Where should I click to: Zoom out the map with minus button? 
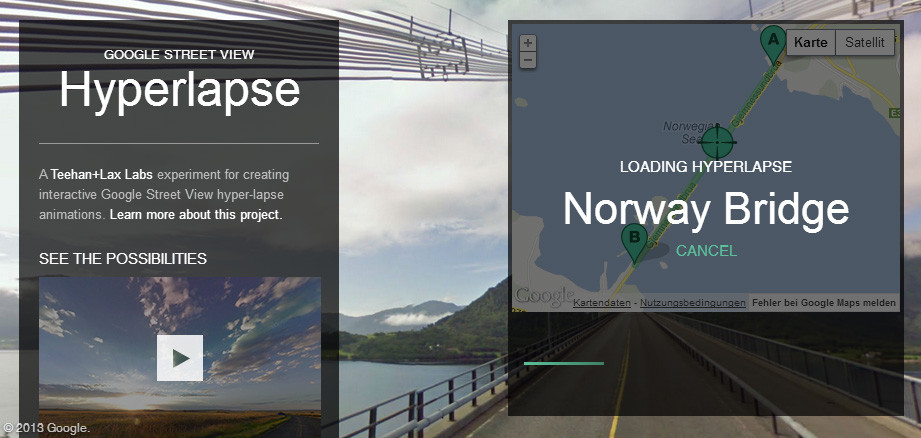(528, 59)
